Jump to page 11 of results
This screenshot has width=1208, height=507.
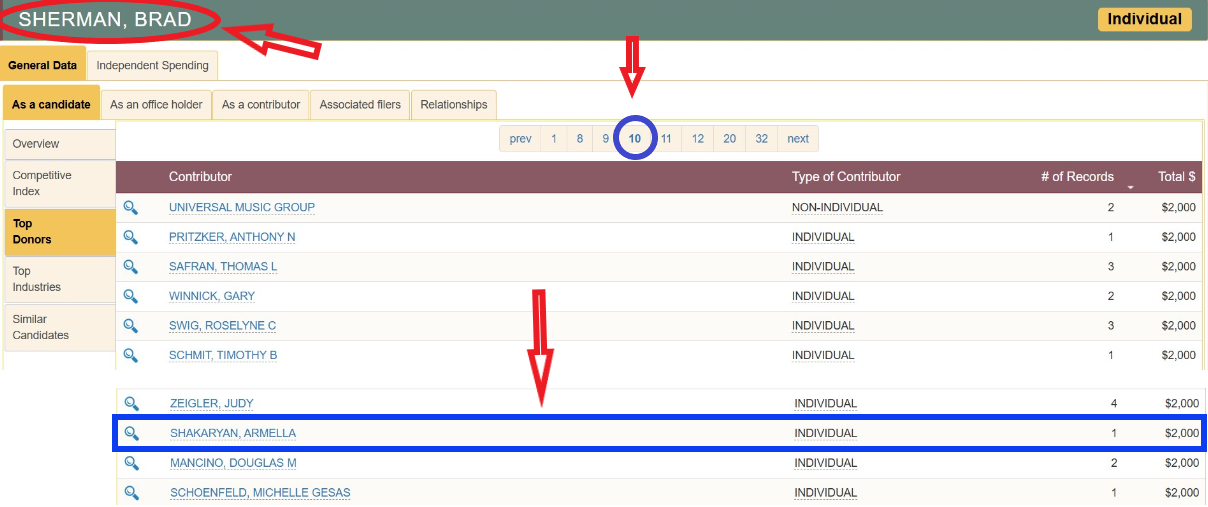[x=666, y=139]
